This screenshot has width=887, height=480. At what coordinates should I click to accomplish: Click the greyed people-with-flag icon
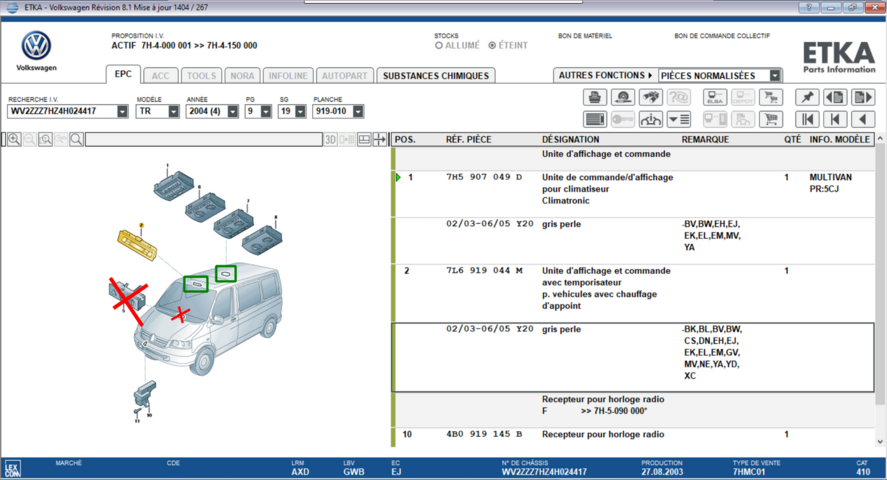point(743,119)
